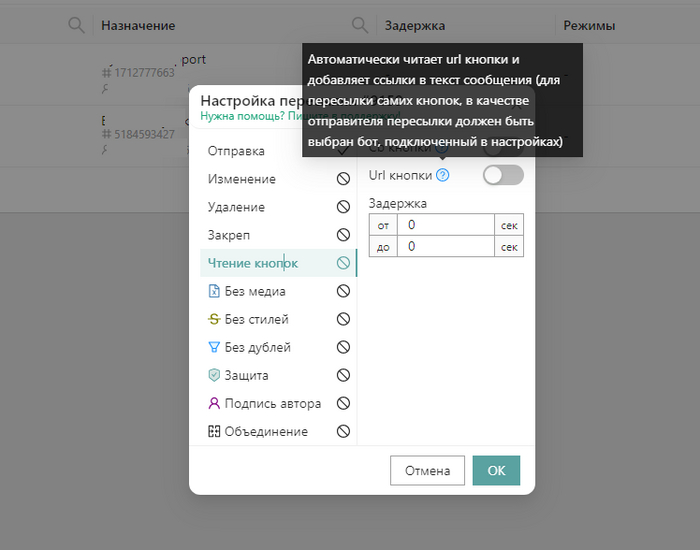Viewport: 700px width, 550px height.
Task: Click the help icon beside Url кнопки
Action: (443, 175)
